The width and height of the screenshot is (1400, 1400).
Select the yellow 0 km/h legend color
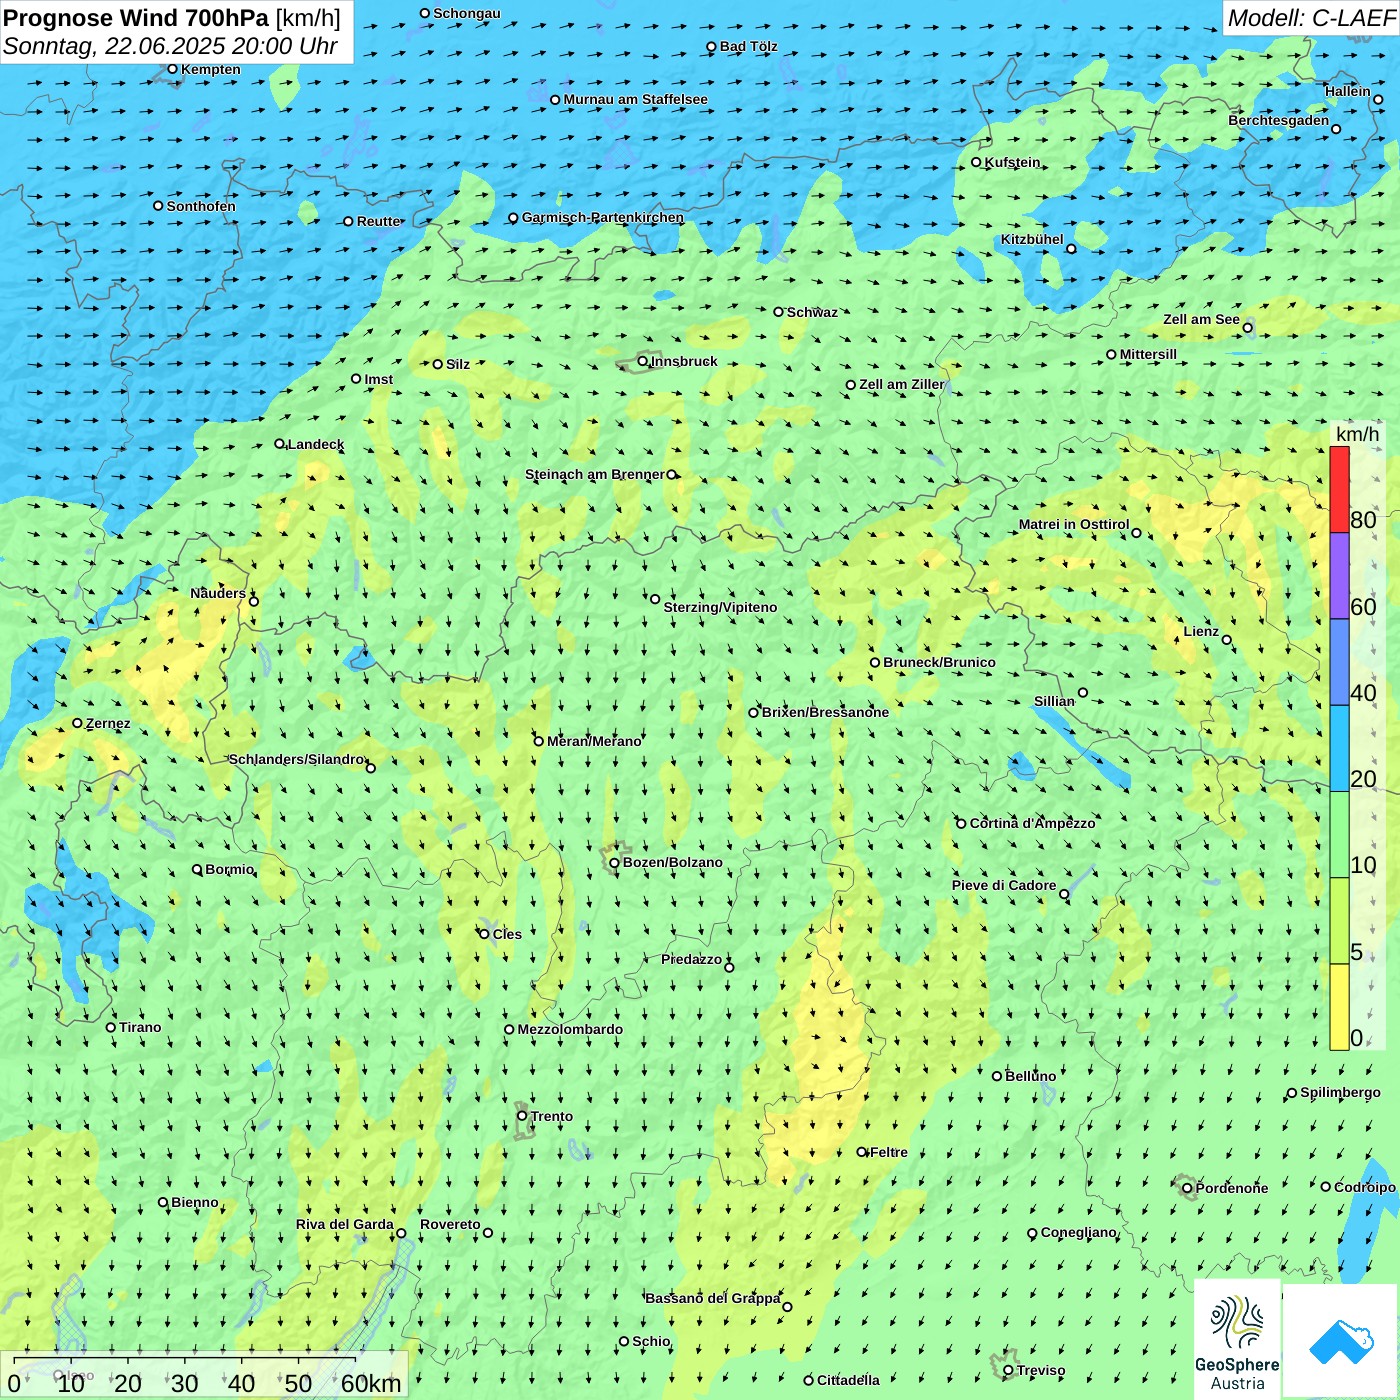coord(1339,1007)
